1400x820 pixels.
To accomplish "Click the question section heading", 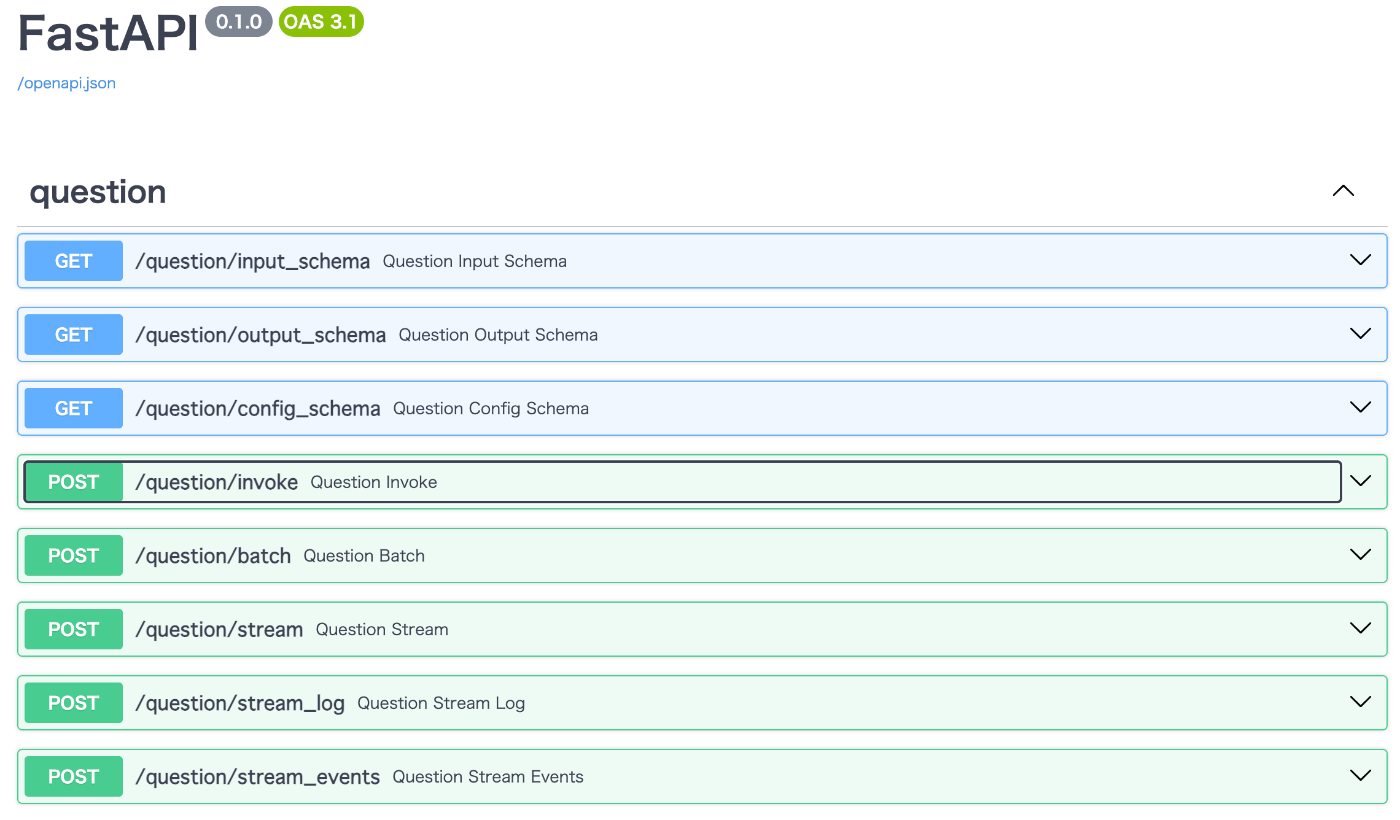I will [98, 191].
